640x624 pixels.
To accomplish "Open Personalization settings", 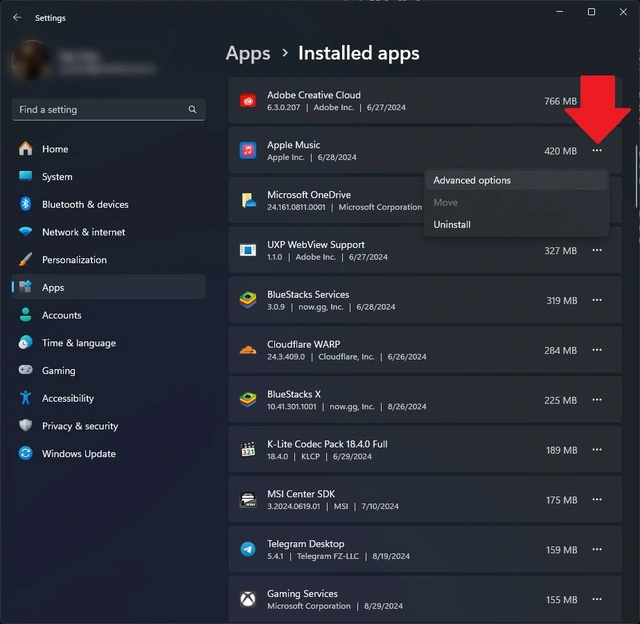I will pos(108,260).
